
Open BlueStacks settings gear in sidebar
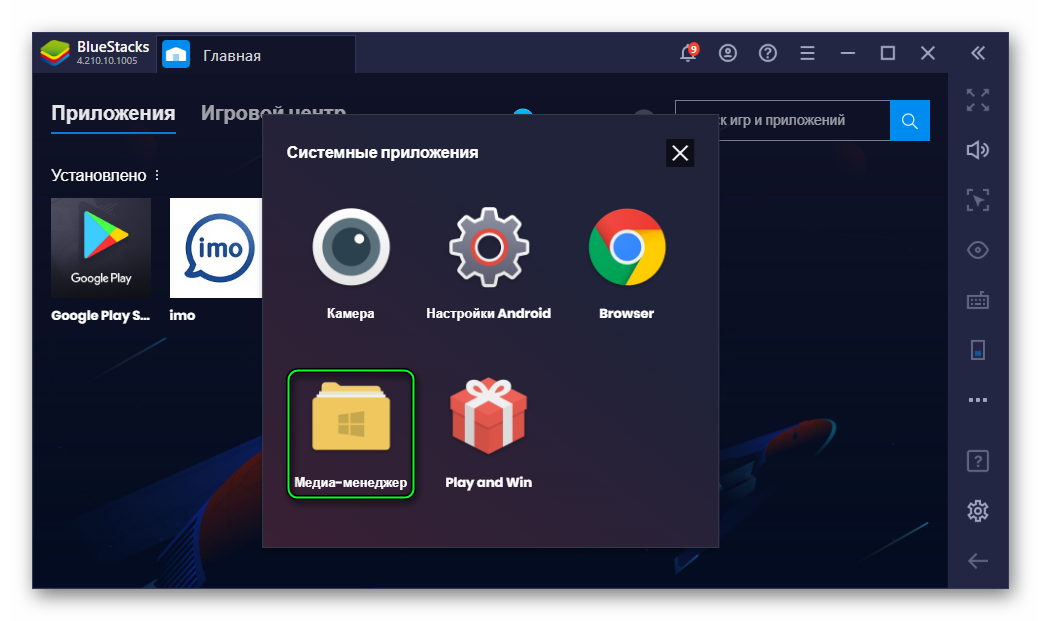(978, 511)
